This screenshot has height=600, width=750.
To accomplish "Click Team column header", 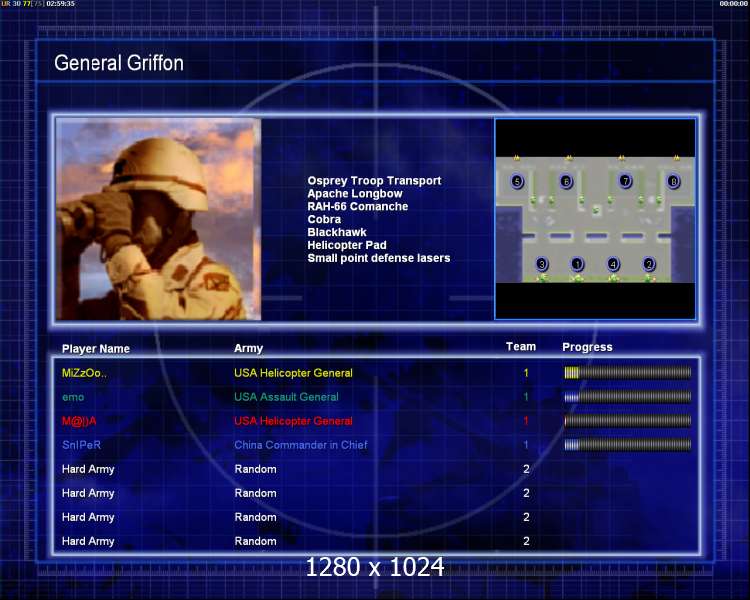I will click(521, 347).
